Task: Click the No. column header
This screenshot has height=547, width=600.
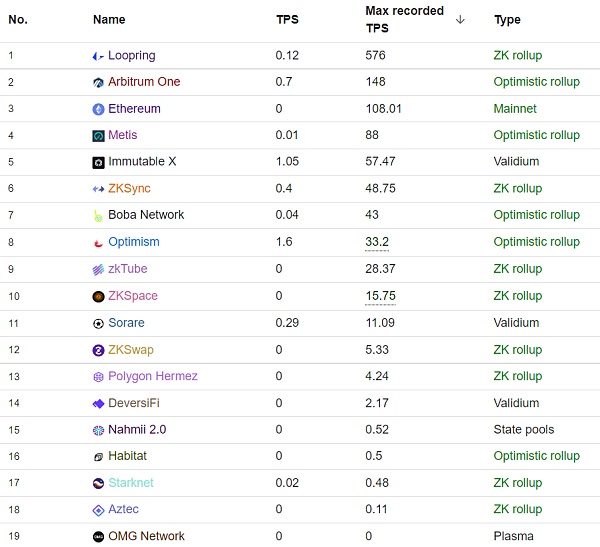Action: pos(18,20)
